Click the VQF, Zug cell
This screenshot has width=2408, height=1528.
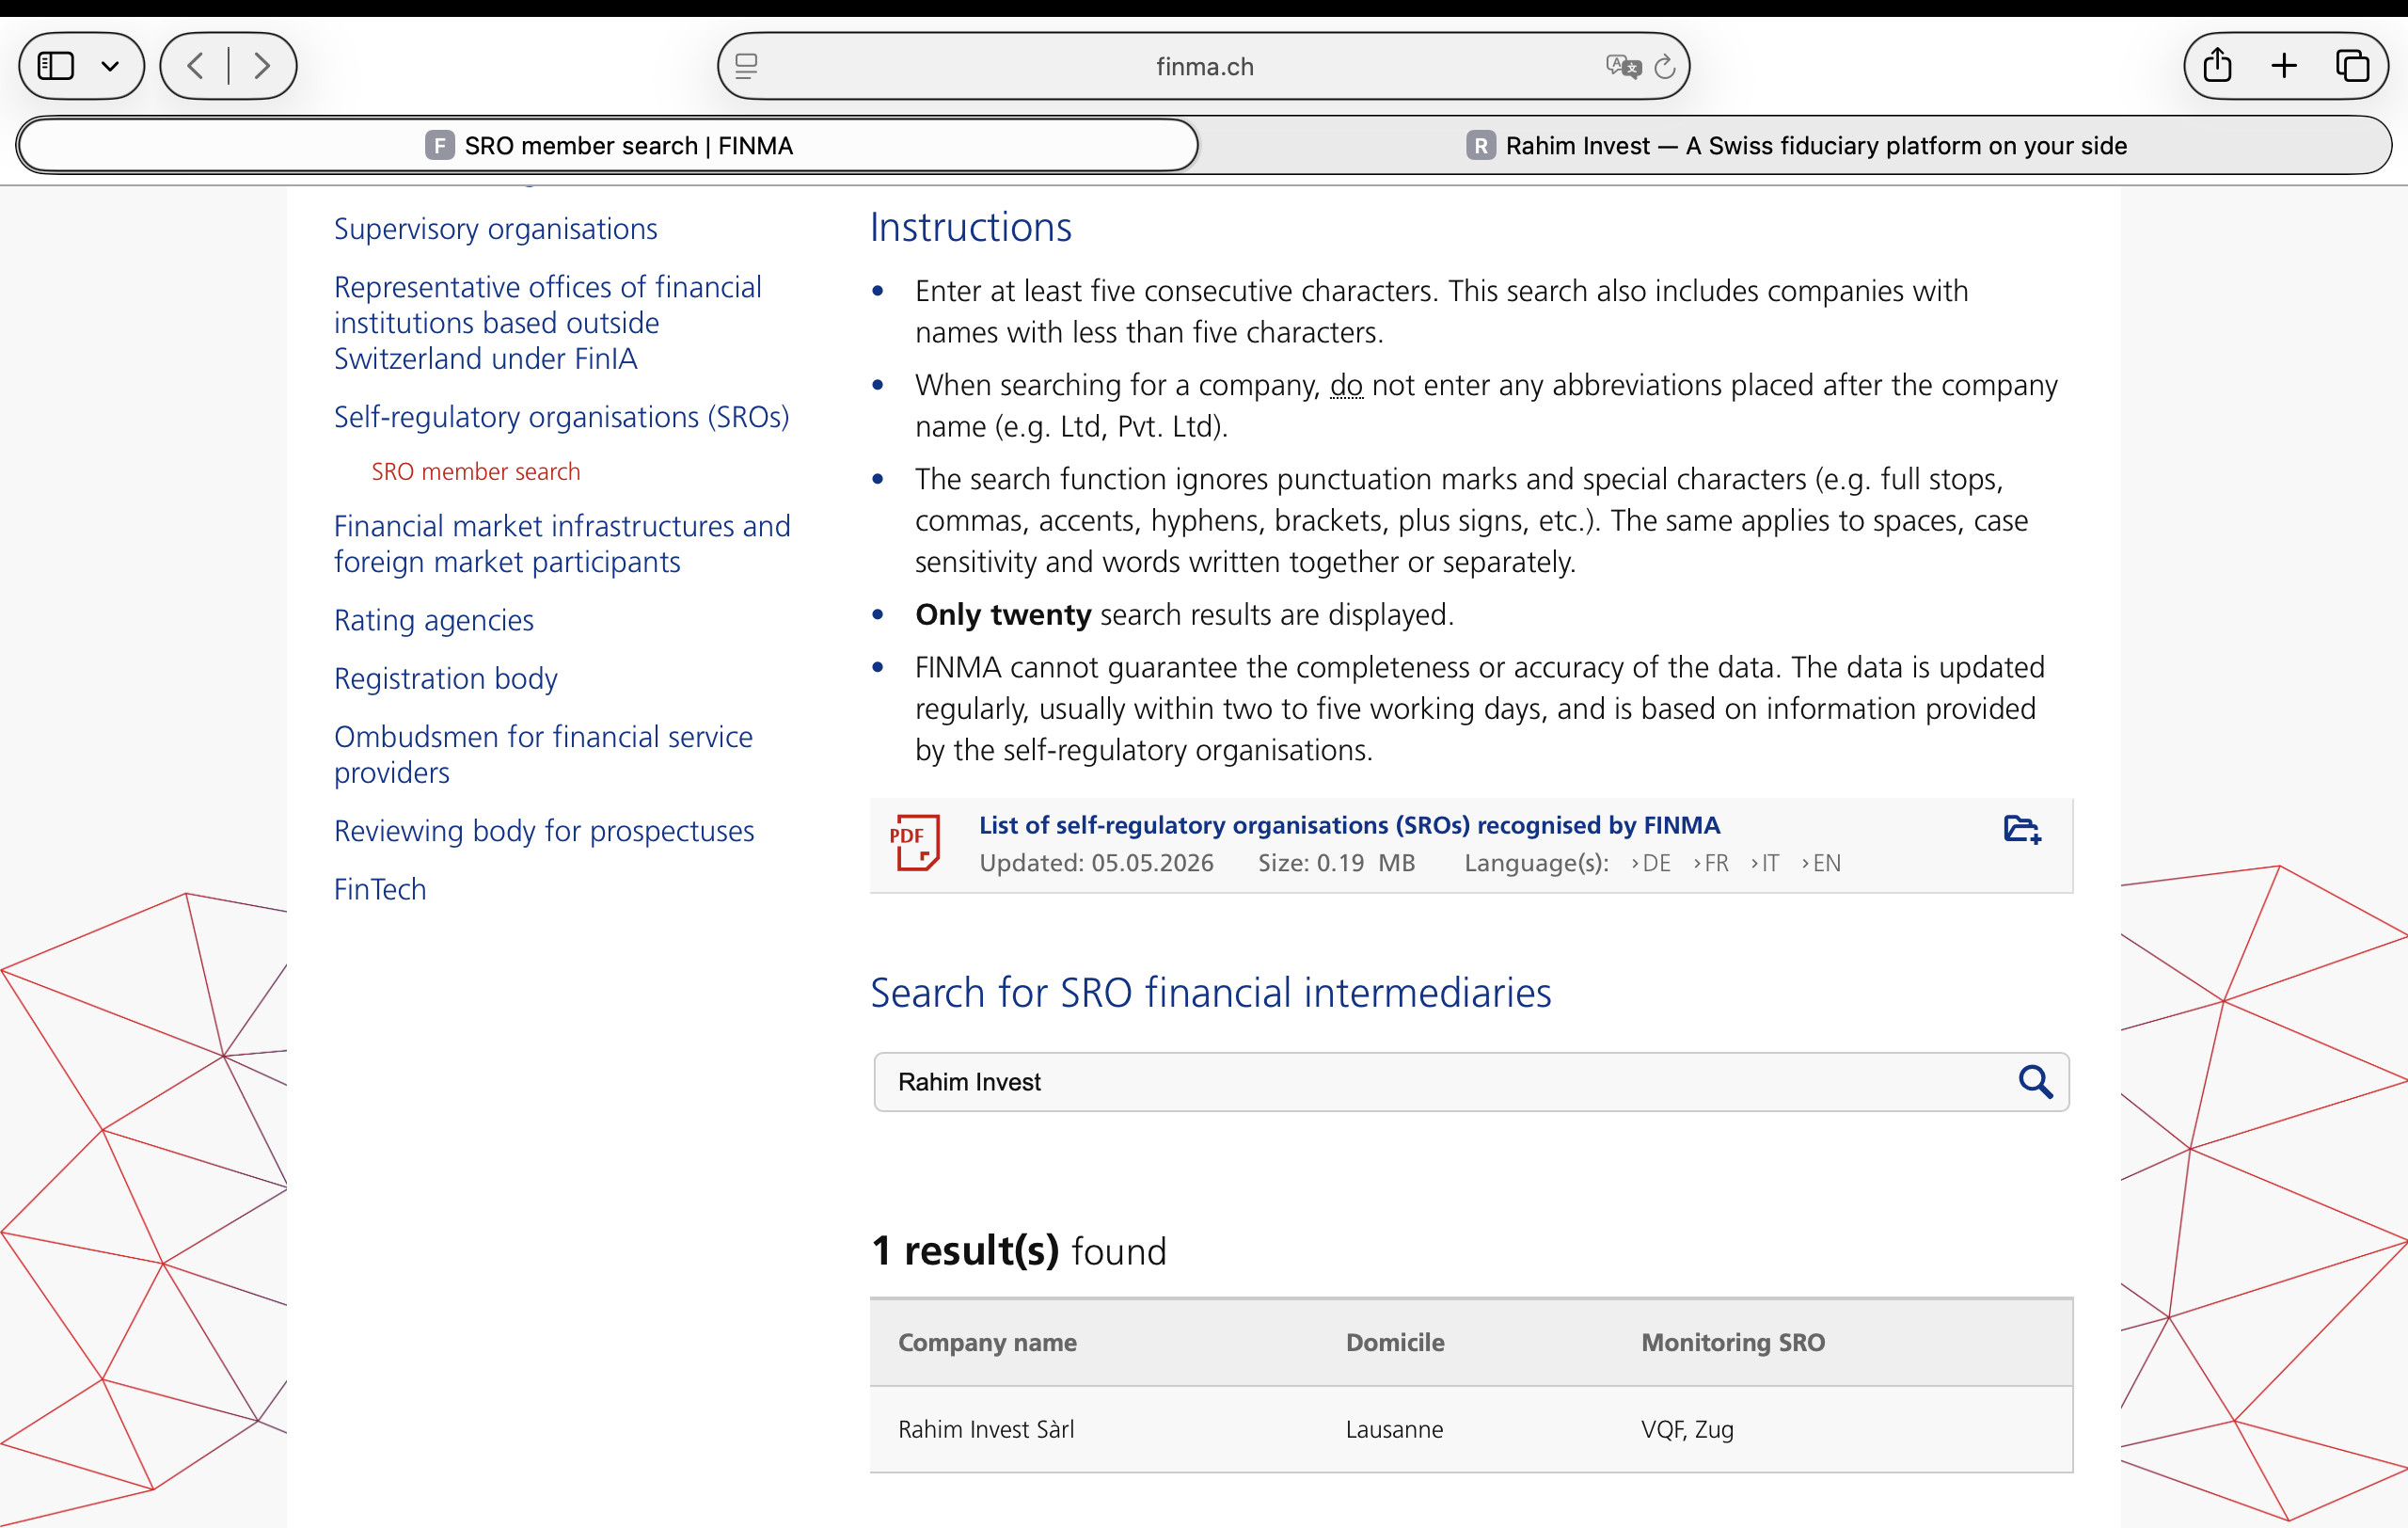pyautogui.click(x=1687, y=1429)
